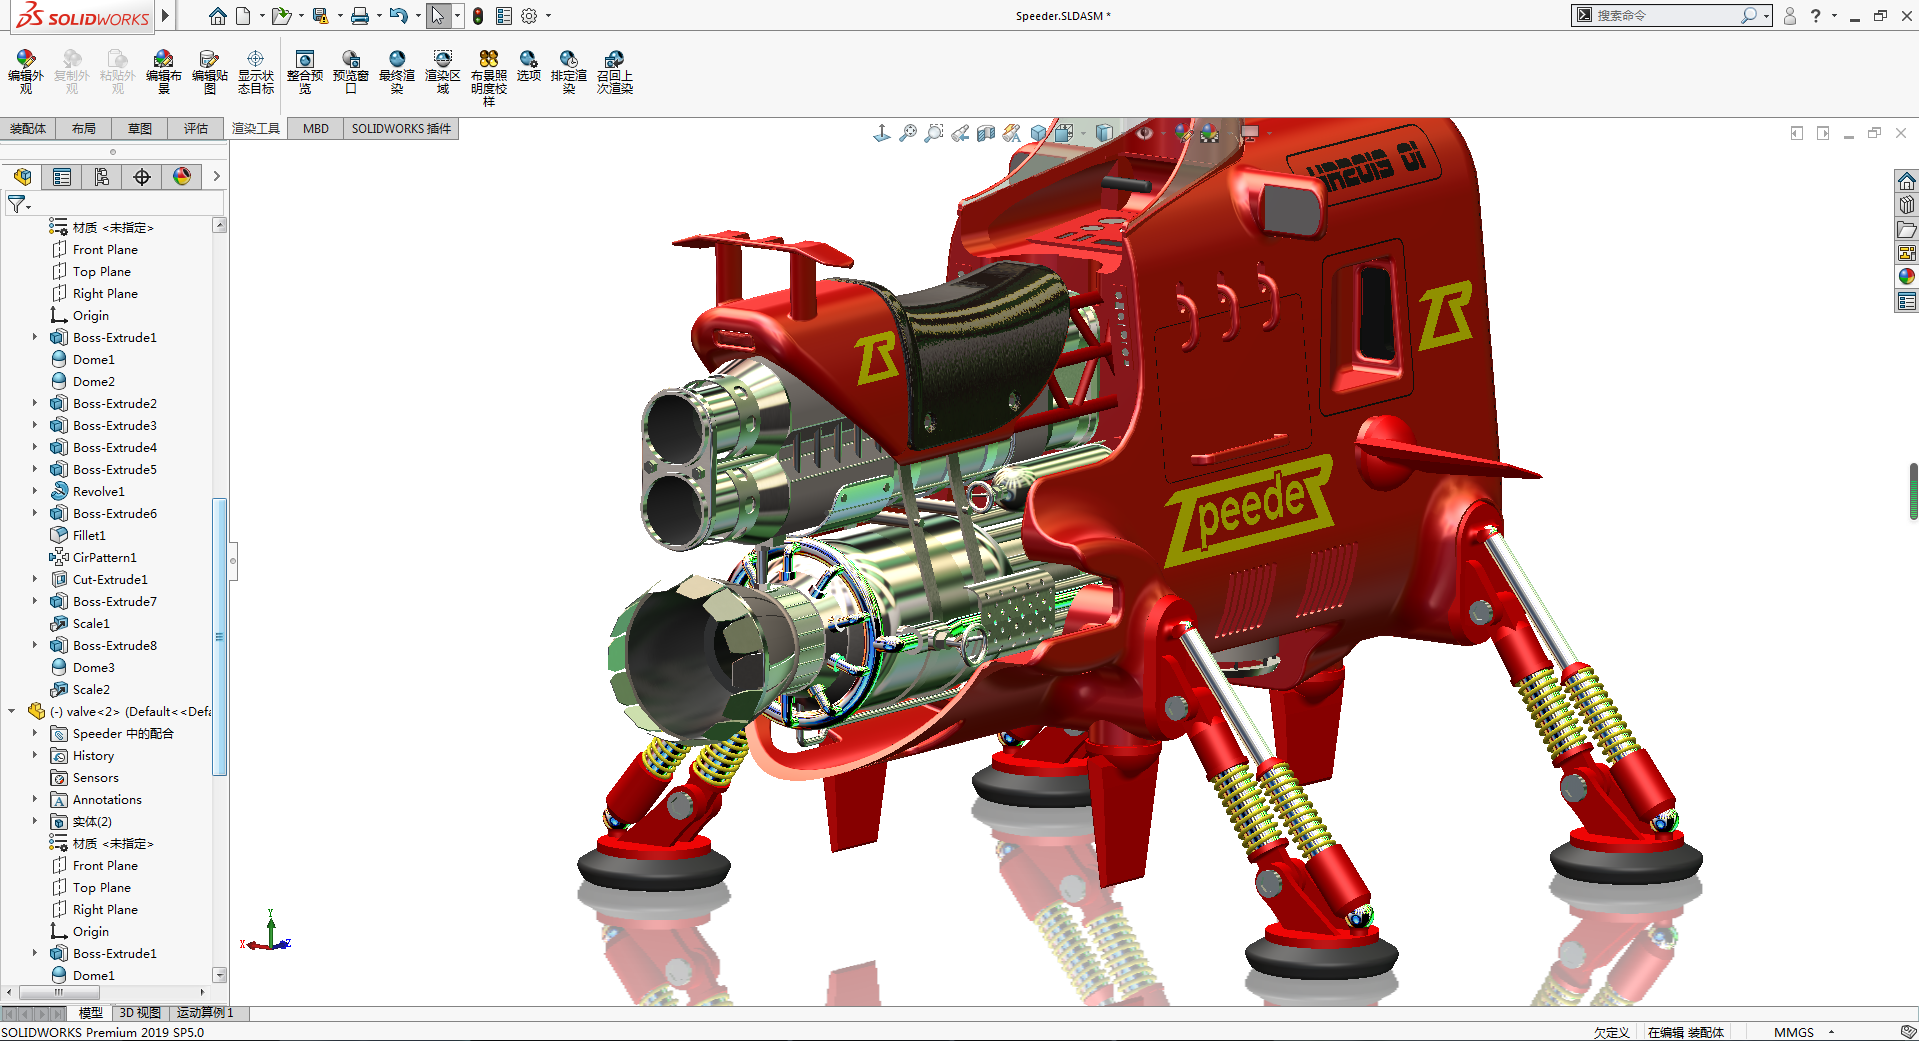The height and width of the screenshot is (1041, 1919).
Task: Open the DisplayManager color ball tab
Action: pos(182,177)
